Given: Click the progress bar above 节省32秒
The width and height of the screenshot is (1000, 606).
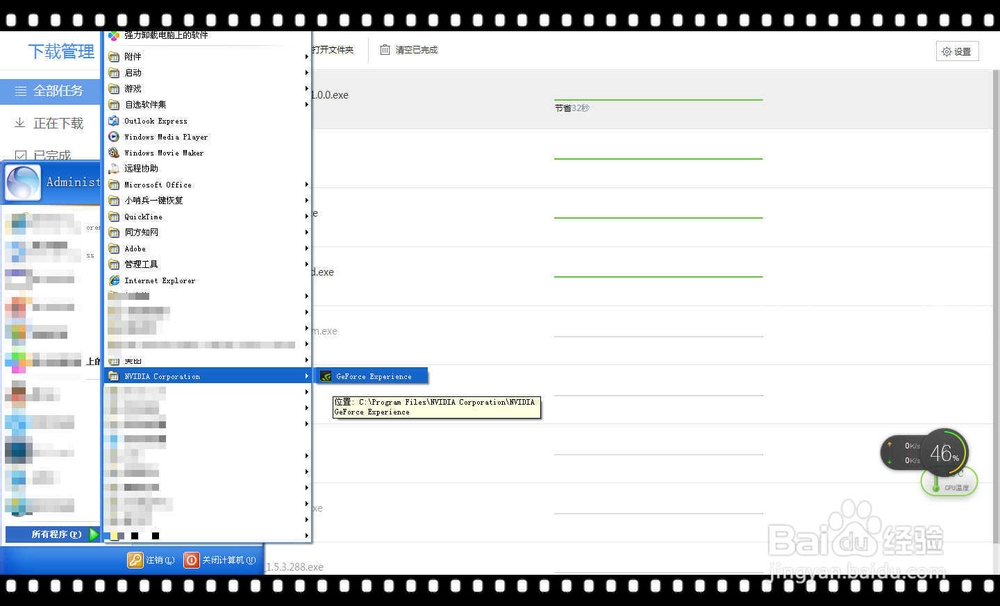Looking at the screenshot, I should 658,100.
